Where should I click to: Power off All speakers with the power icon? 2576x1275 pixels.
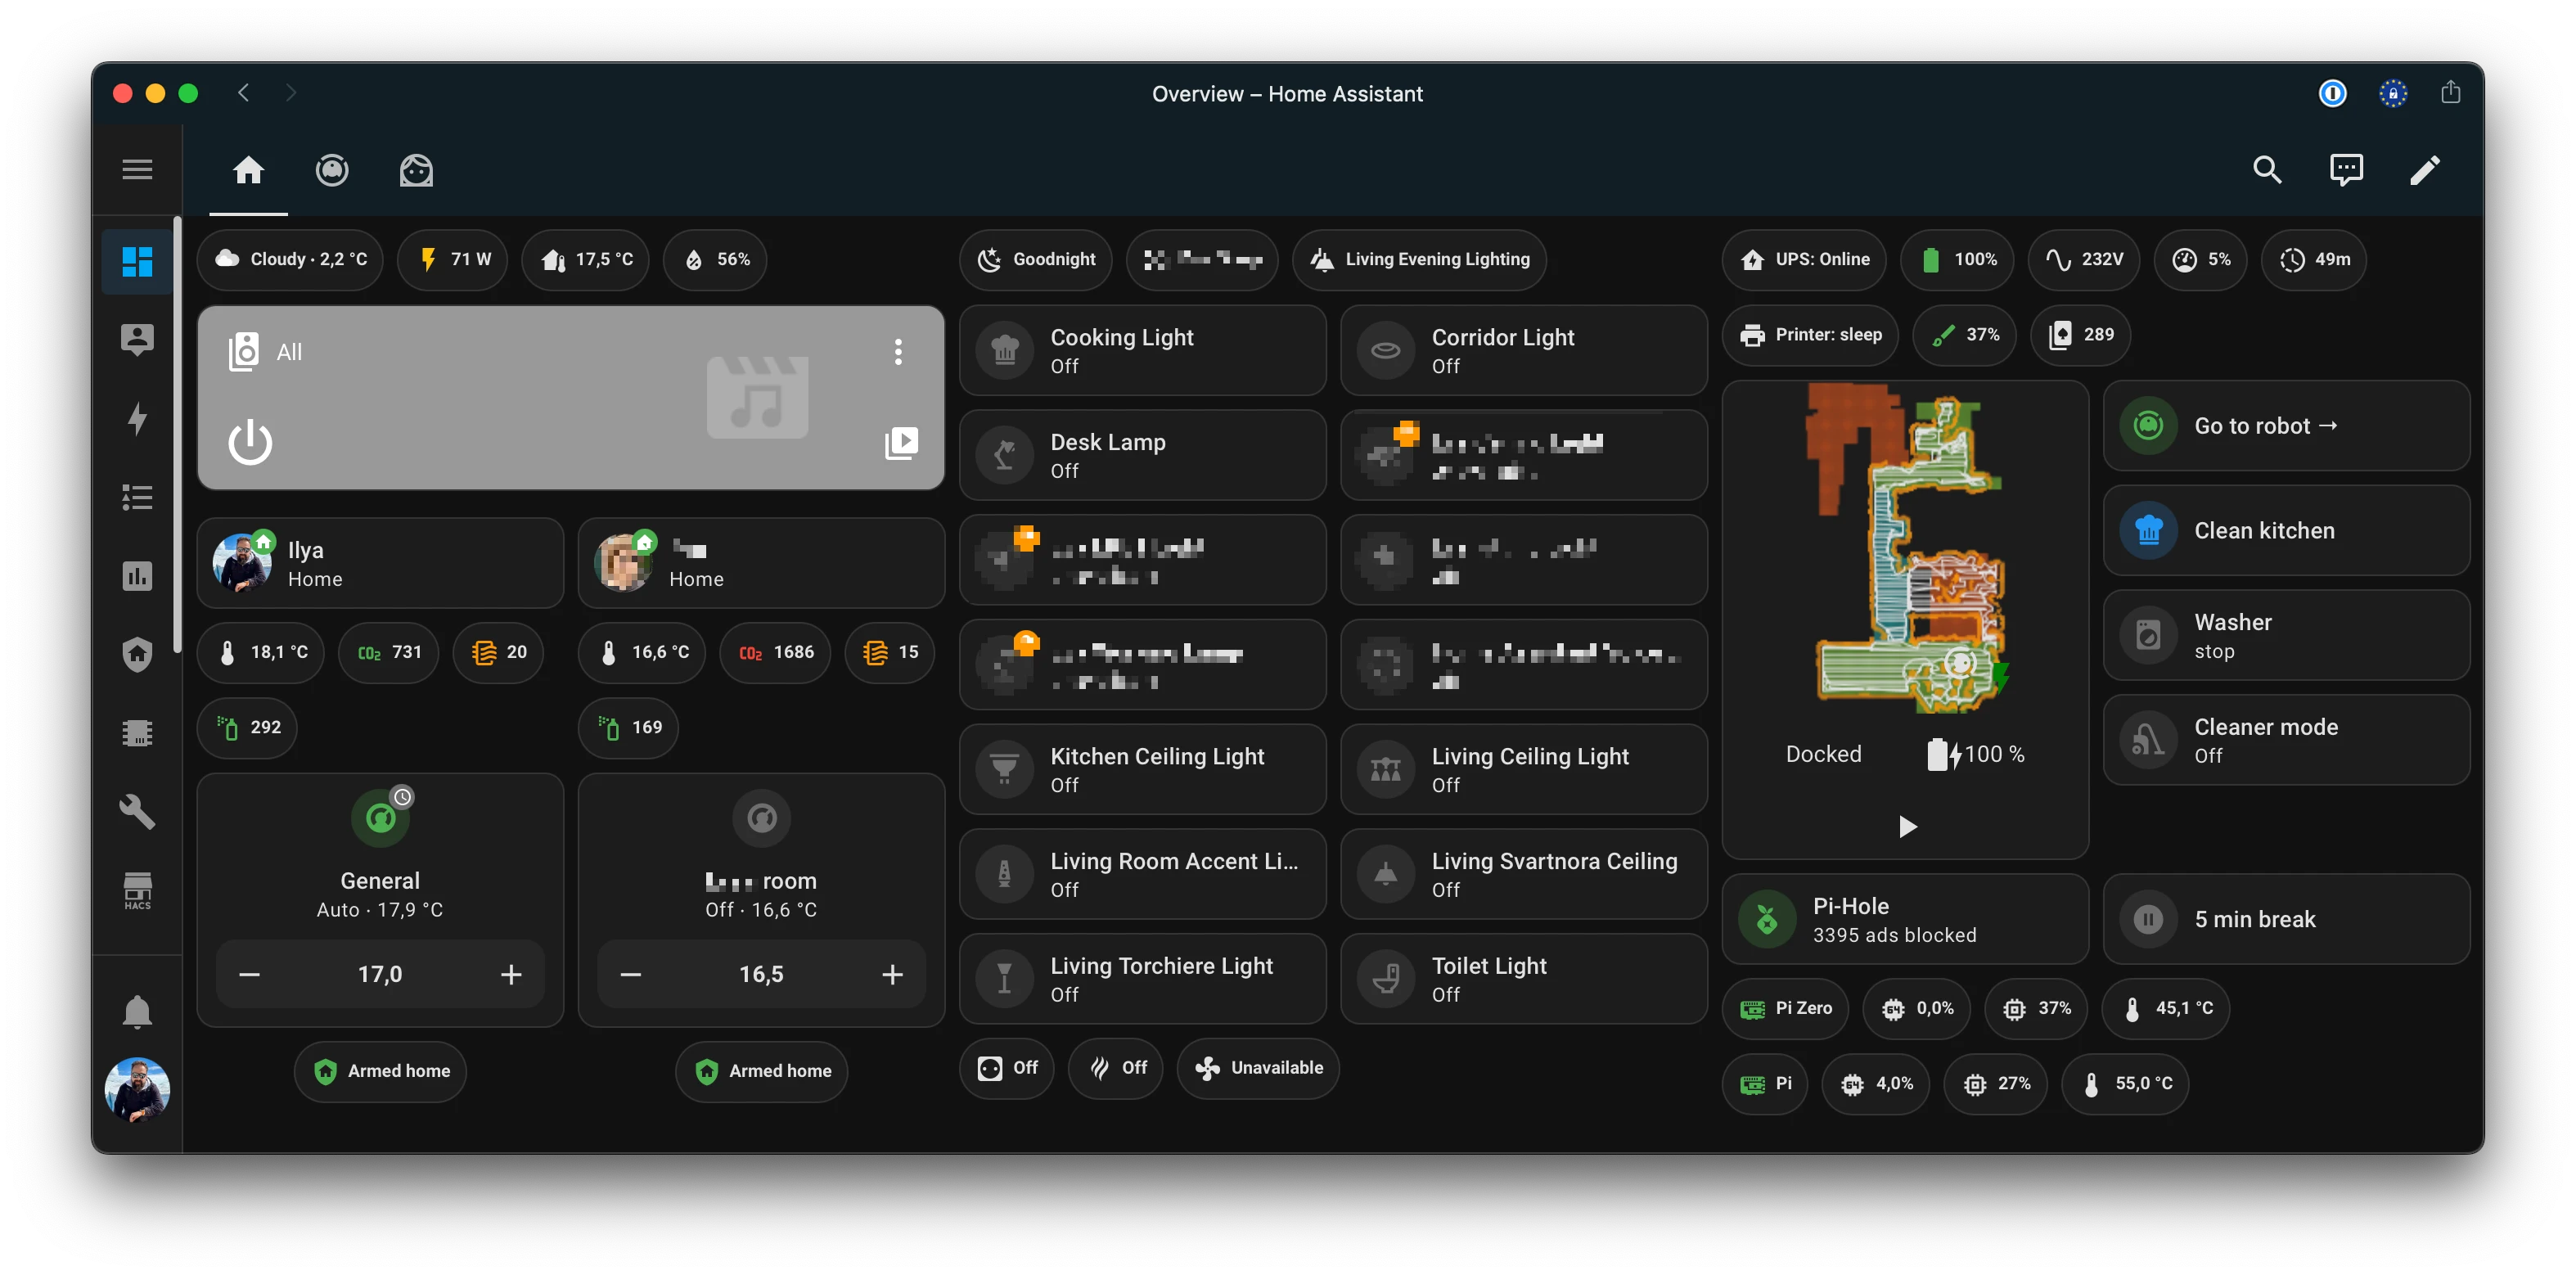[250, 442]
